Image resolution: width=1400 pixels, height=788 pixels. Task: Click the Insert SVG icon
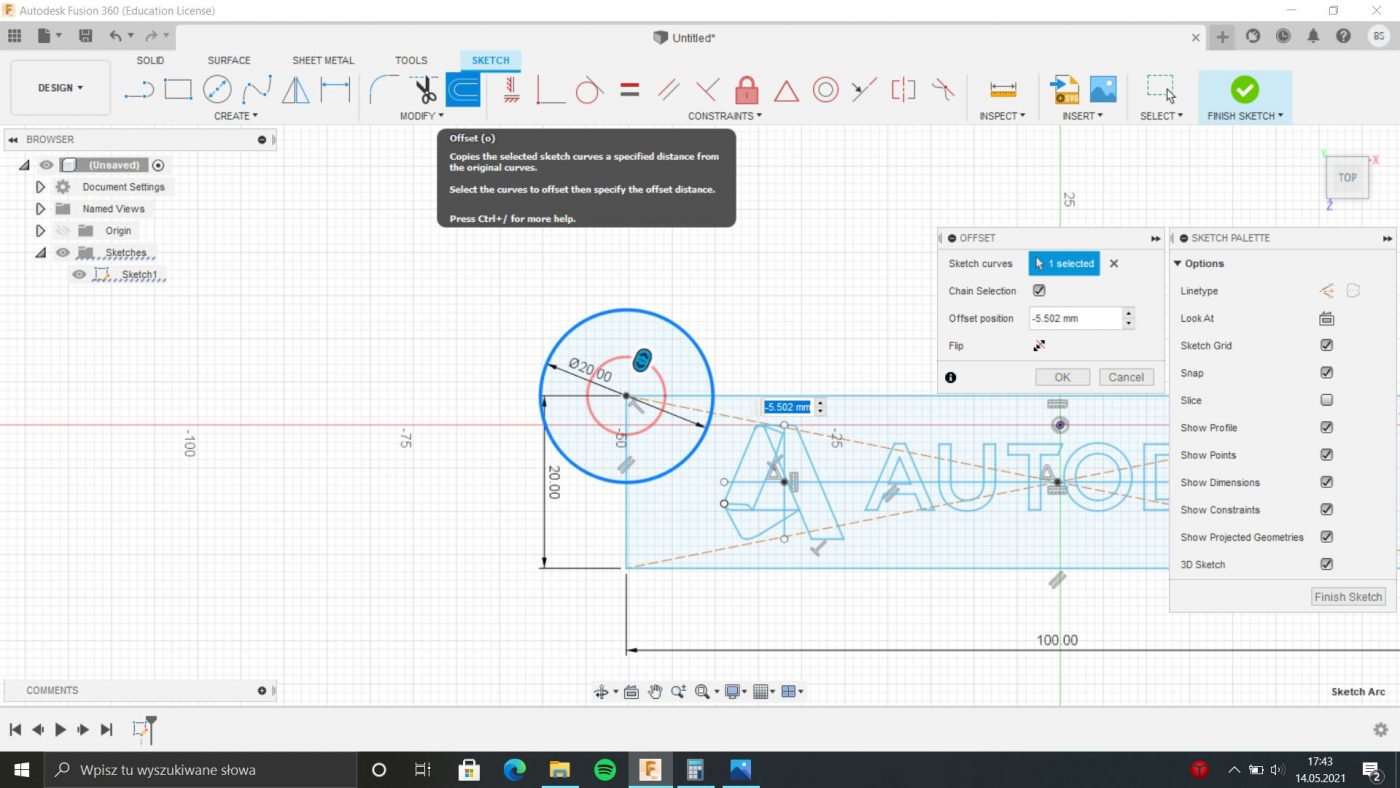click(x=1064, y=90)
